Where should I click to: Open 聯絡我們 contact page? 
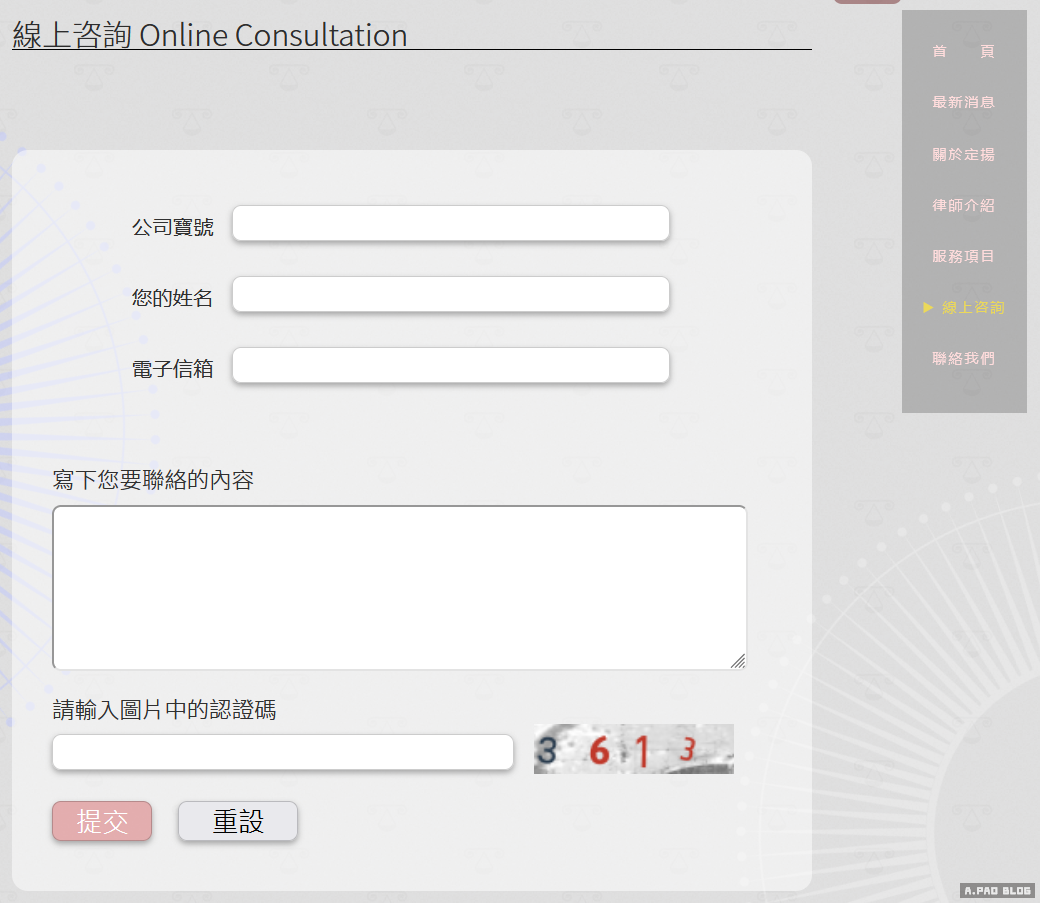(x=963, y=359)
